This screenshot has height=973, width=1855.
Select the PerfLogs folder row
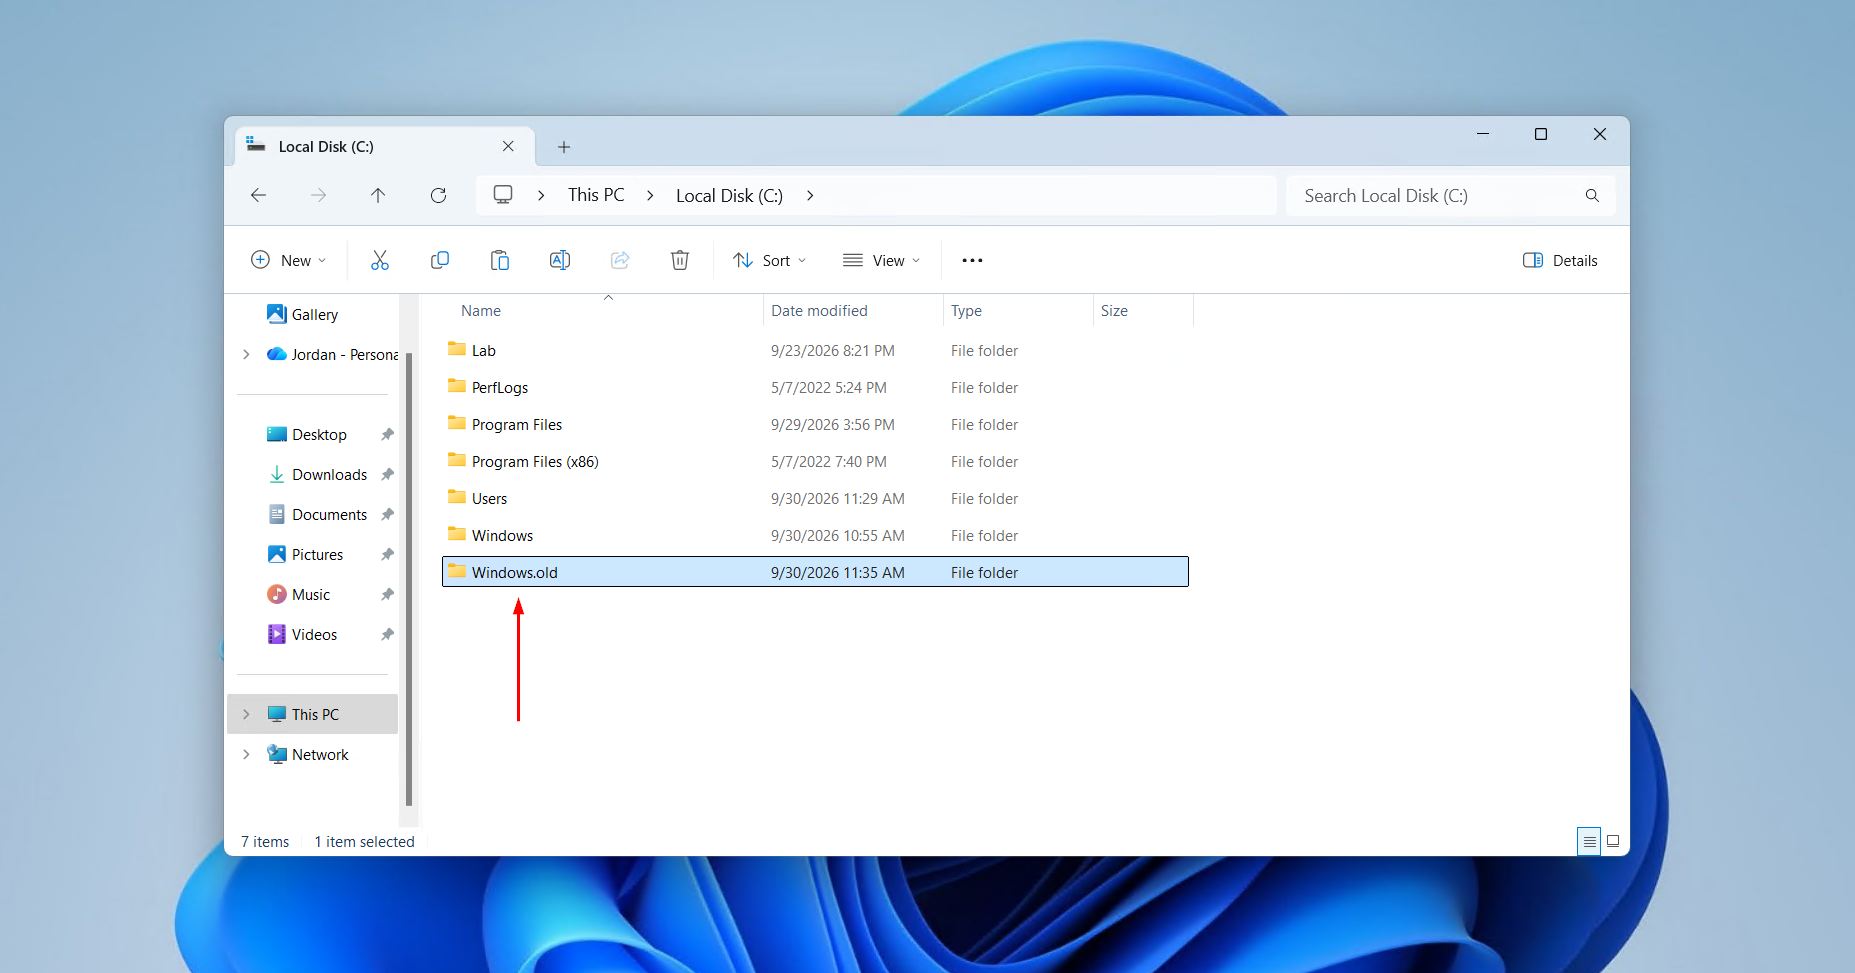[x=815, y=387]
